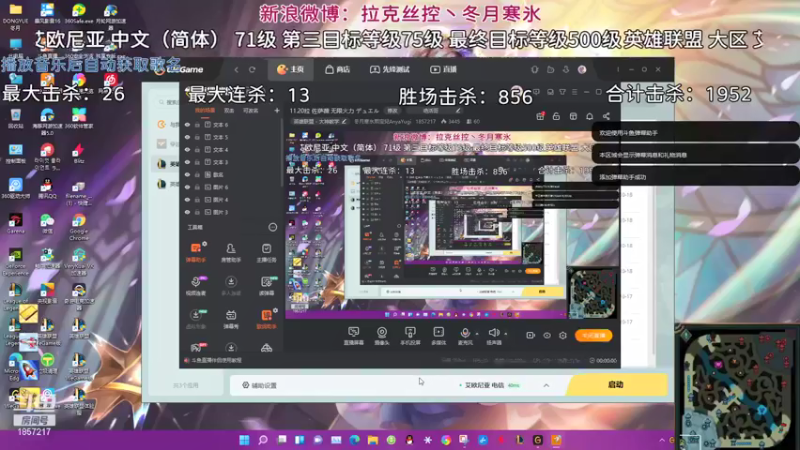Open Google Chrome desktop shortcut
Image resolution: width=800 pixels, height=450 pixels.
79,227
